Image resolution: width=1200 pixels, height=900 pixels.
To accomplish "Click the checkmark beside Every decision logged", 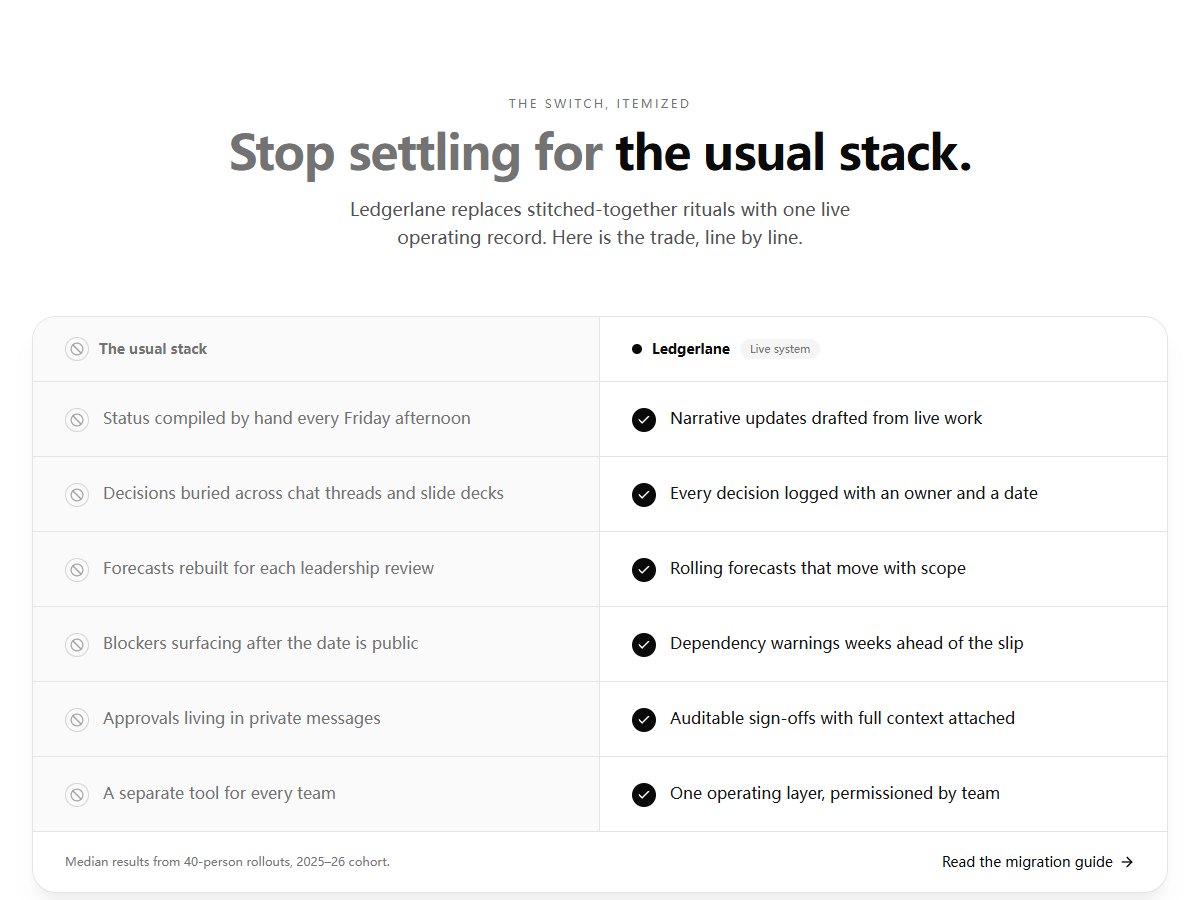I will 644,495.
